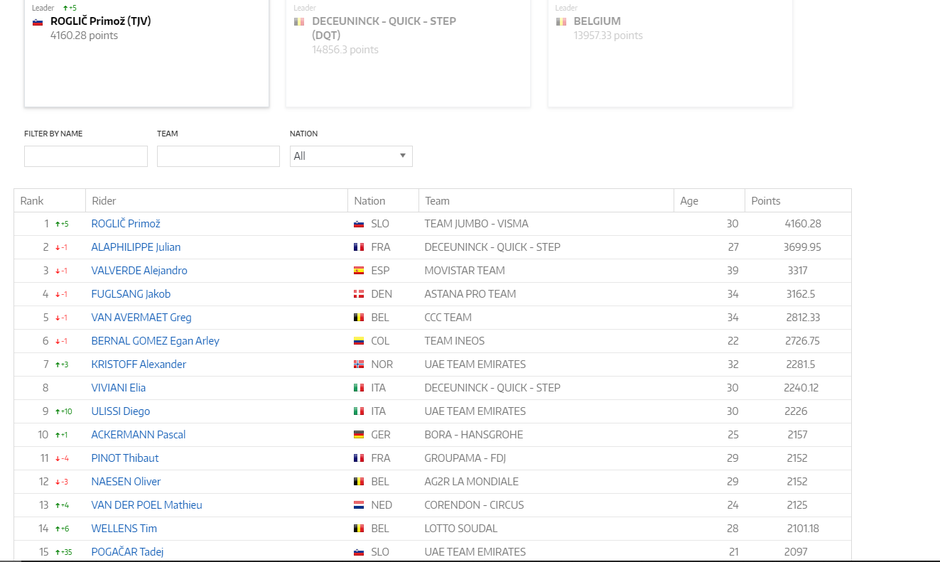
Task: Click the Slovenia flag beside Roglič row
Action: click(359, 224)
